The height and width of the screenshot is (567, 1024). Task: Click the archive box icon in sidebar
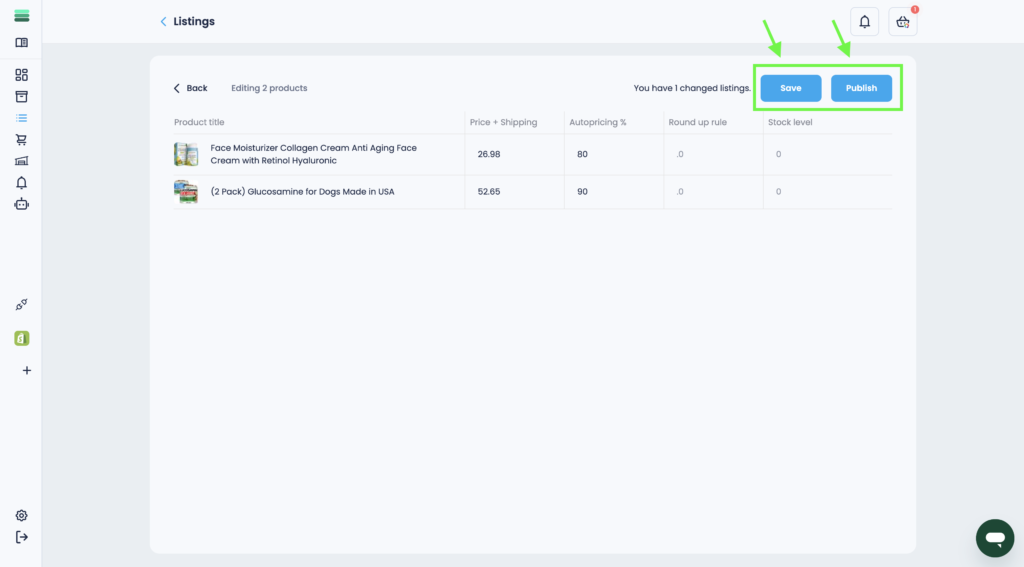[22, 97]
